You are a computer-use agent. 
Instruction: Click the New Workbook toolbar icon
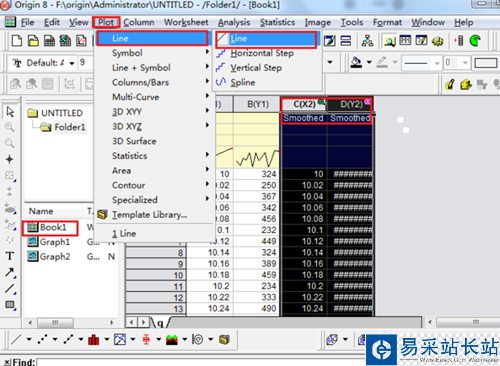click(49, 41)
